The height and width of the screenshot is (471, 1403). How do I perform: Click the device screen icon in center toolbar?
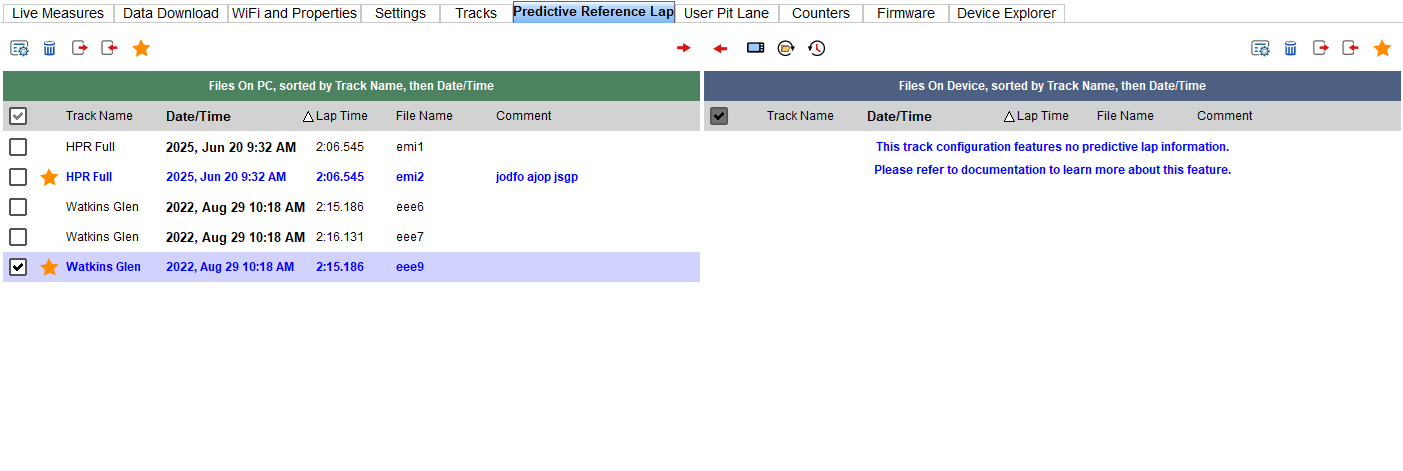[x=755, y=48]
